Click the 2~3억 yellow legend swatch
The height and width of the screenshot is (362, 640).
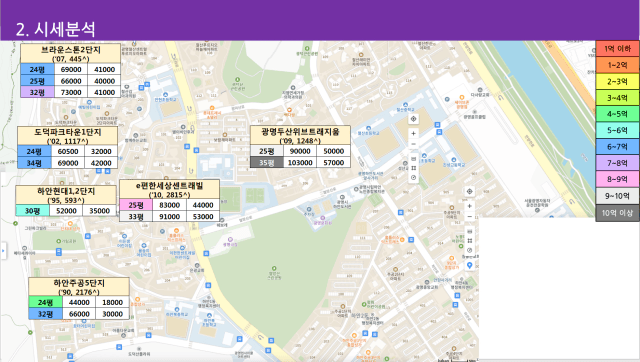tap(617, 81)
